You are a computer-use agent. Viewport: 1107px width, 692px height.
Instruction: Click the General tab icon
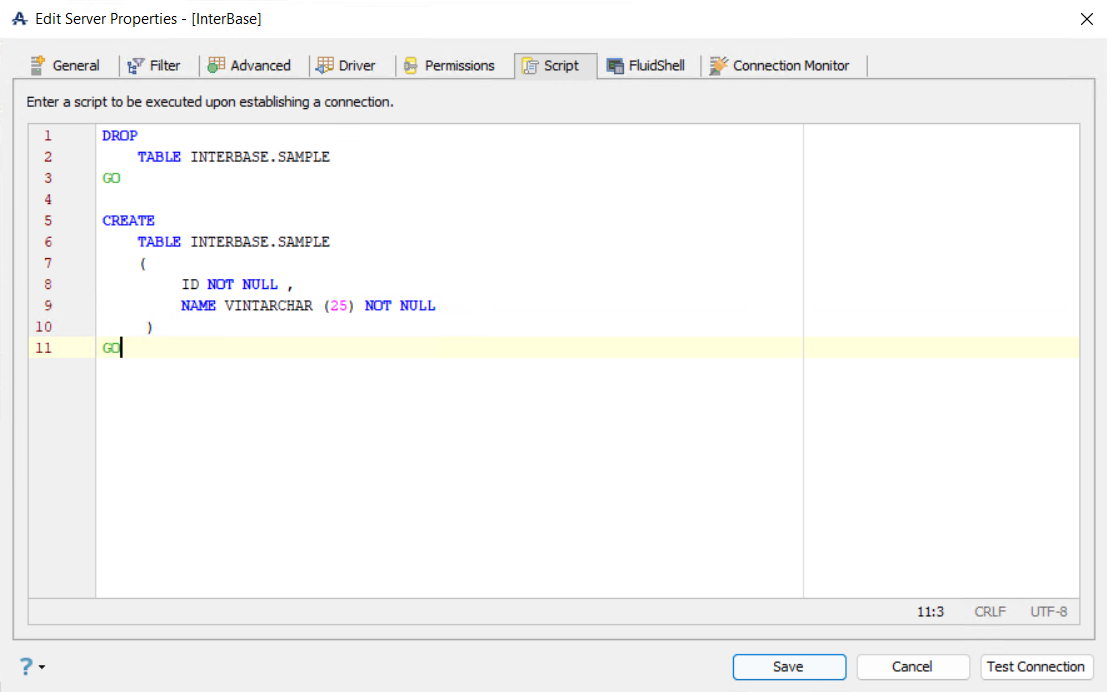(x=37, y=66)
